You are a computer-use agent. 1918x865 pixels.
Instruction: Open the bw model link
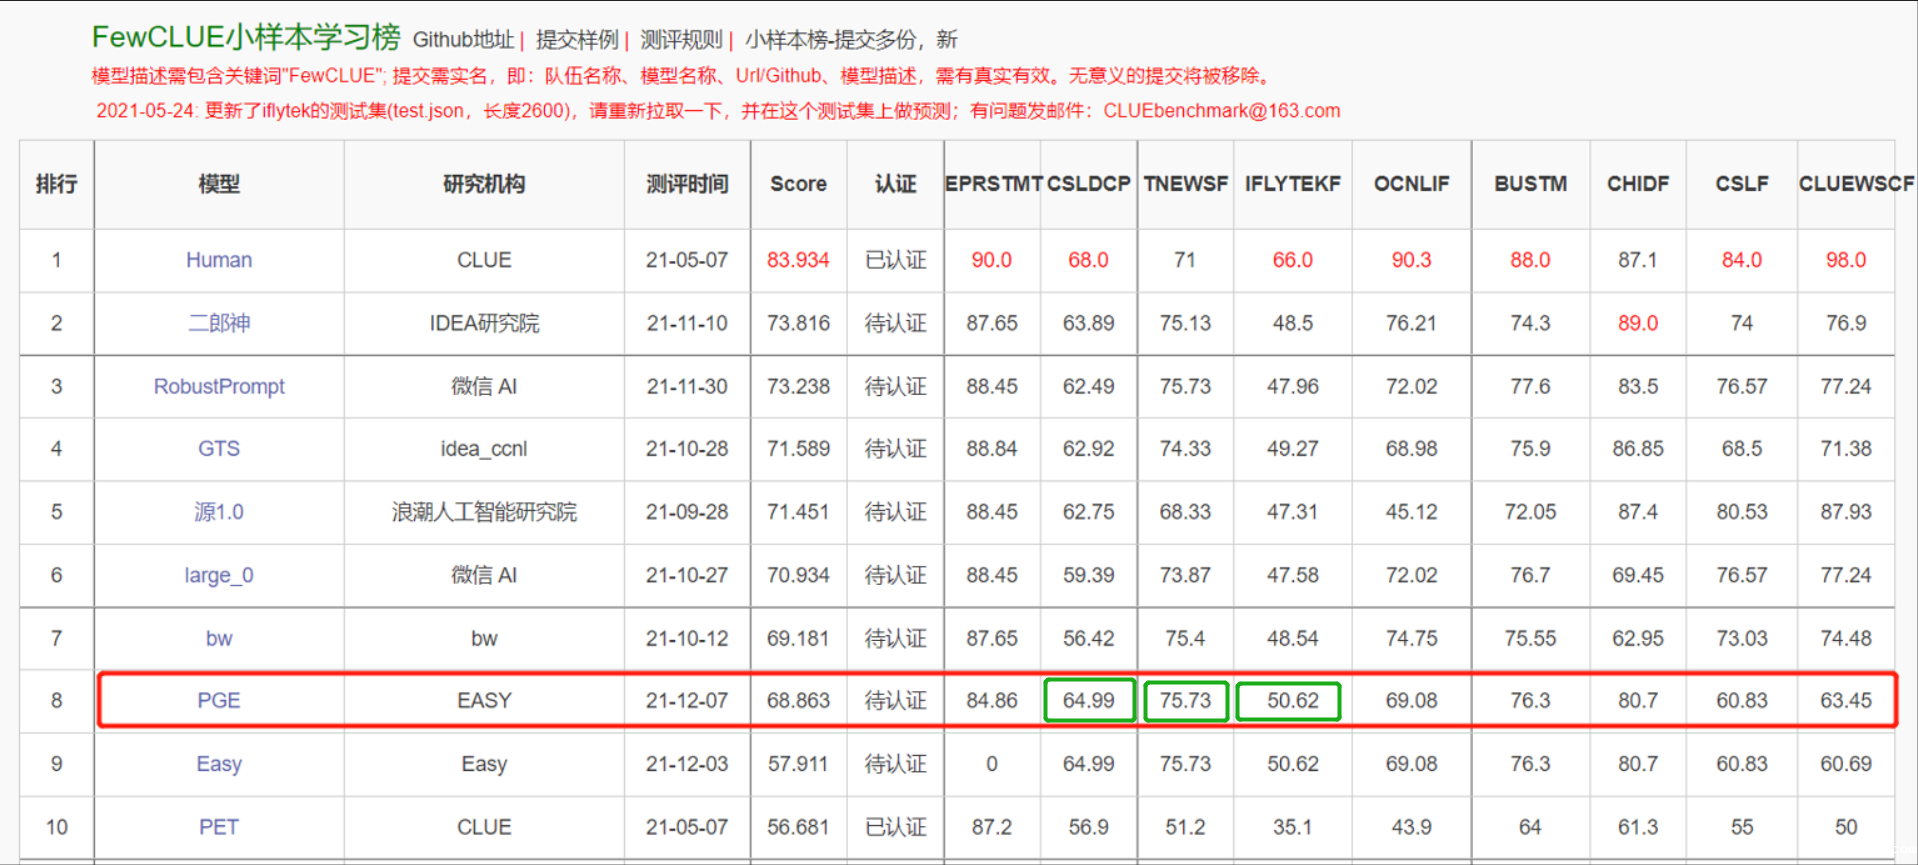coord(218,638)
